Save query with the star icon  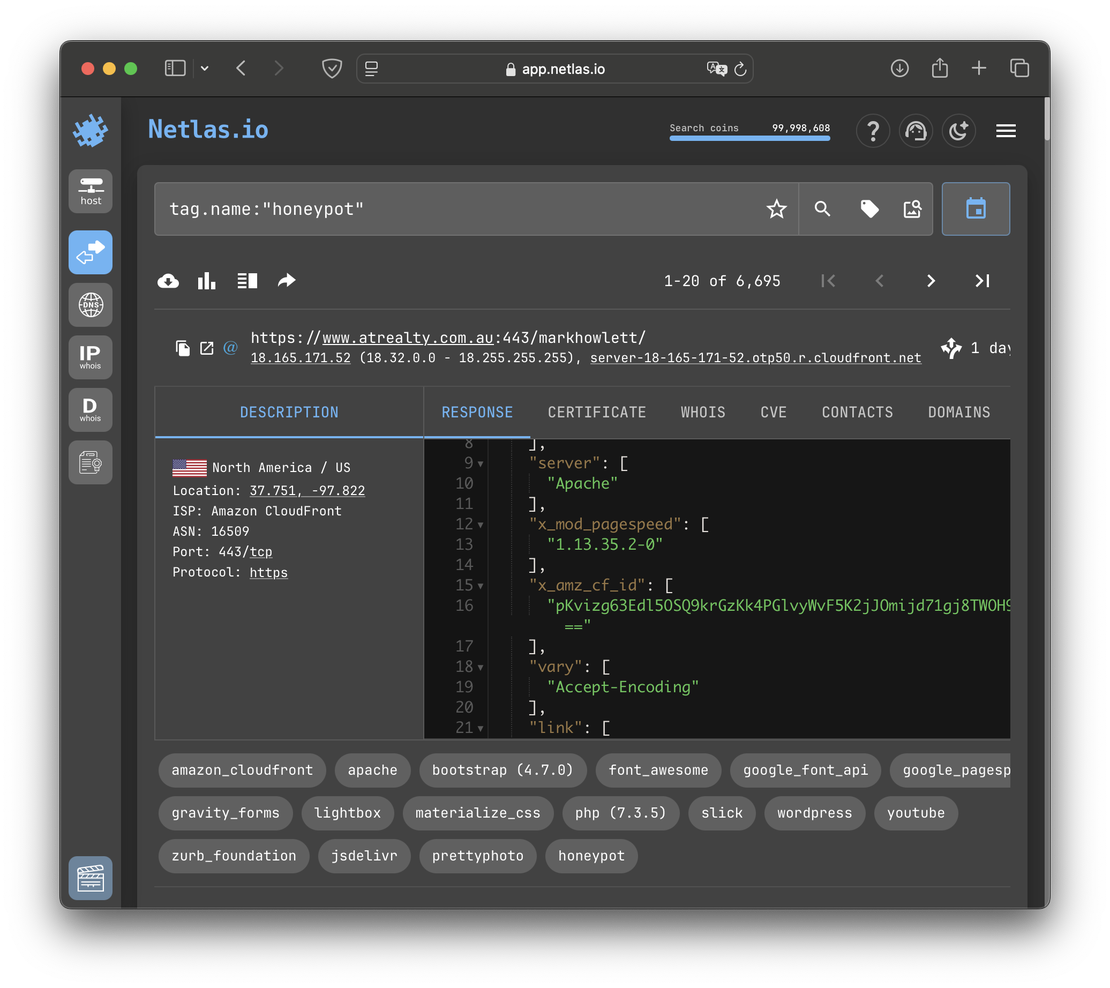click(776, 209)
